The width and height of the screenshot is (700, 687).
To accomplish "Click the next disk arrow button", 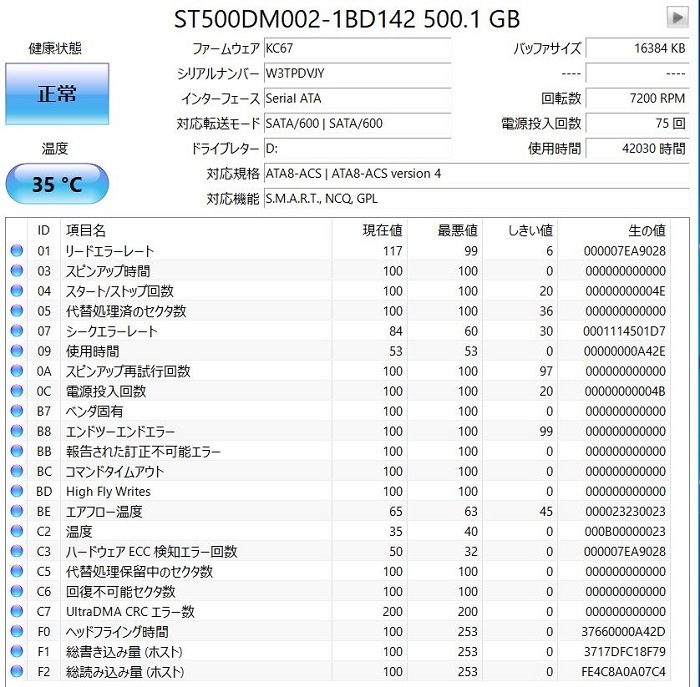I will click(x=677, y=17).
